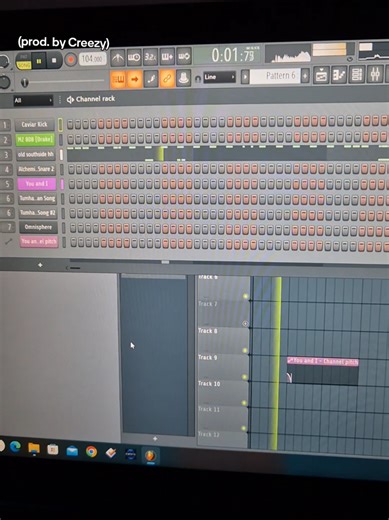The image size is (389, 520).
Task: Click the plus button beside Pattern 6
Action: pyautogui.click(x=305, y=76)
